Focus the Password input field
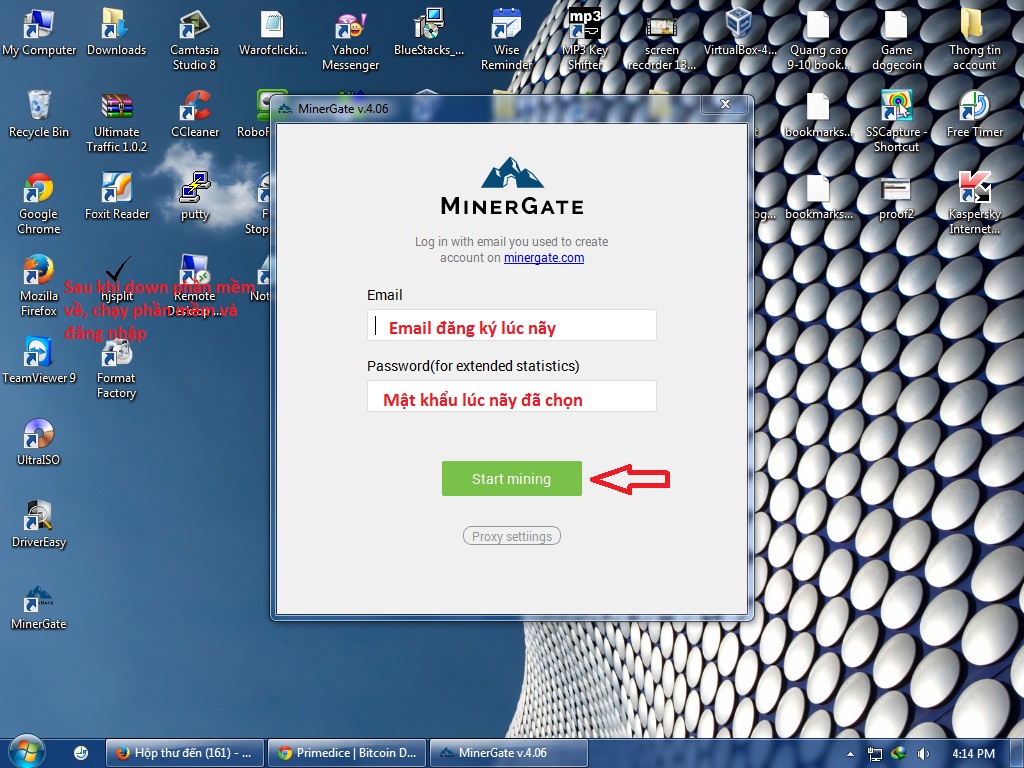 (x=511, y=396)
